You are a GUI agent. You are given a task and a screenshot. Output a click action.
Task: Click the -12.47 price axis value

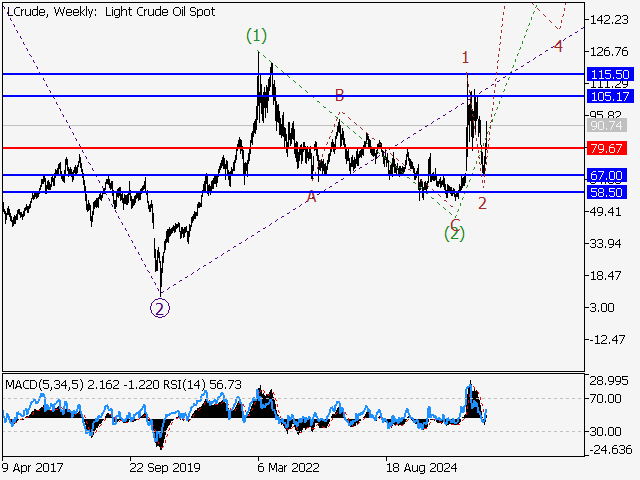click(608, 340)
